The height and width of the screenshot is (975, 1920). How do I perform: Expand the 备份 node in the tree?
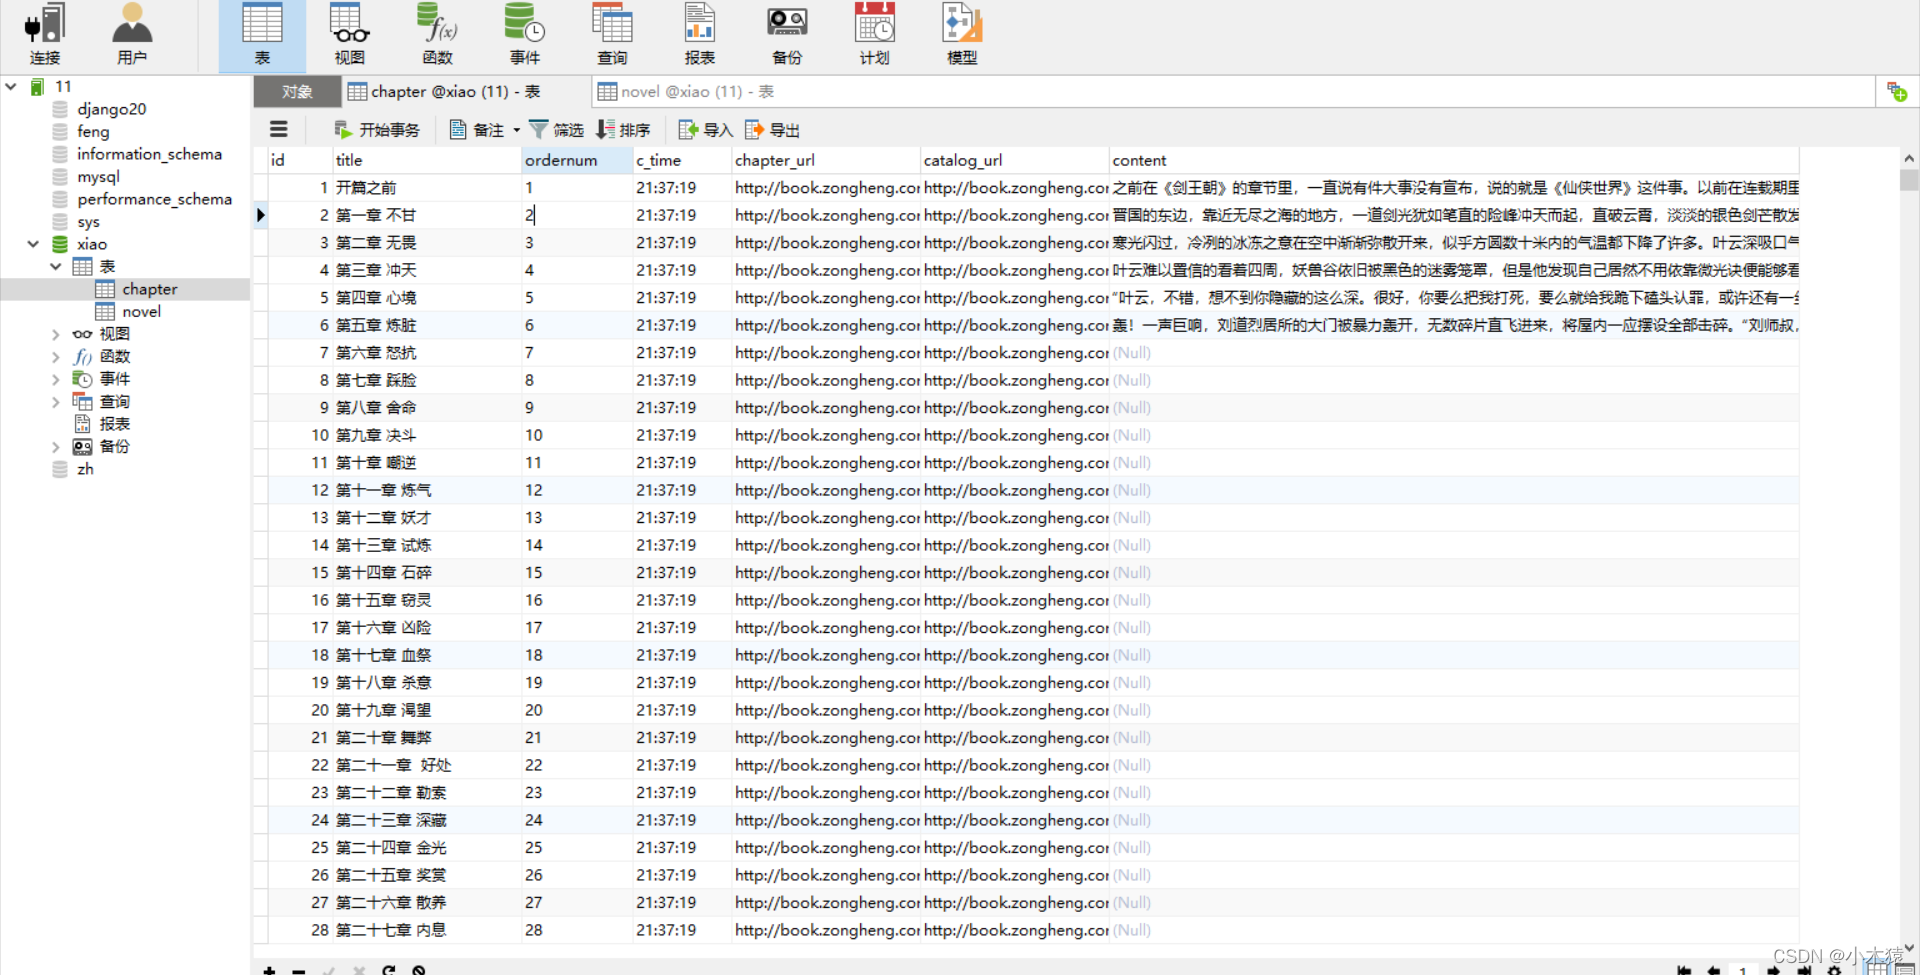point(56,447)
